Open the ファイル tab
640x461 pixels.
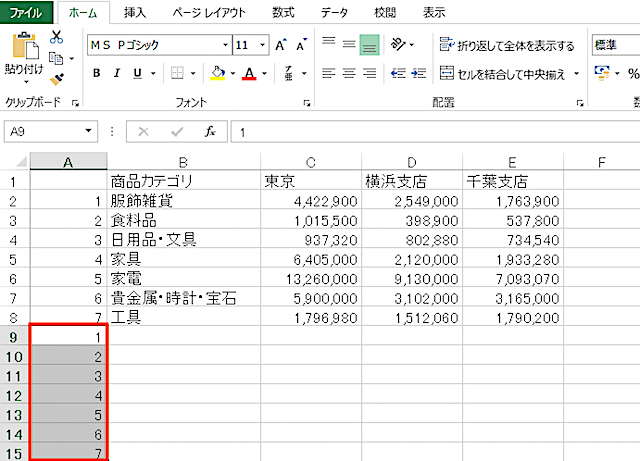pyautogui.click(x=27, y=13)
